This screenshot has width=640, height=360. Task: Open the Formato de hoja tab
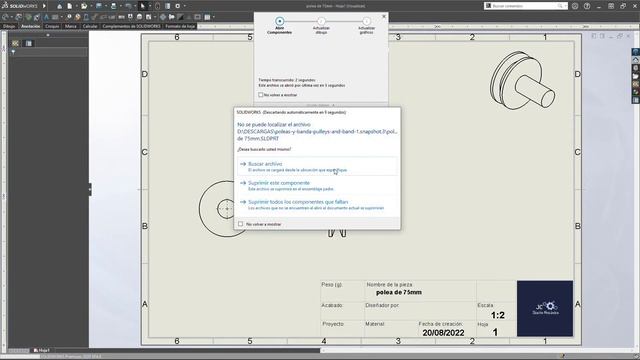180,26
